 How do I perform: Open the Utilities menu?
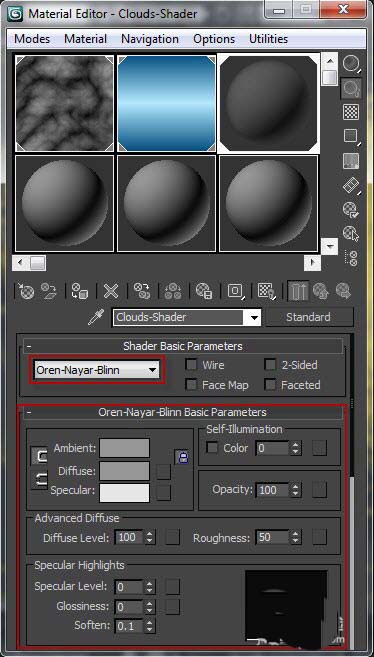point(268,39)
